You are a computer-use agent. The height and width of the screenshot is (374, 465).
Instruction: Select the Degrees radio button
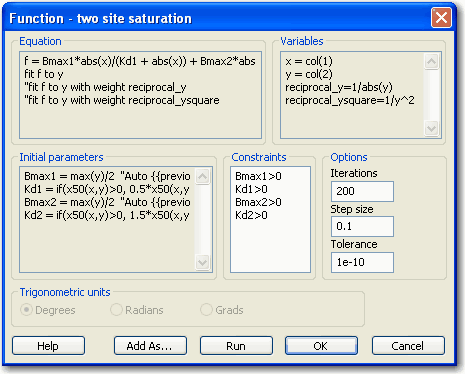pos(26,310)
